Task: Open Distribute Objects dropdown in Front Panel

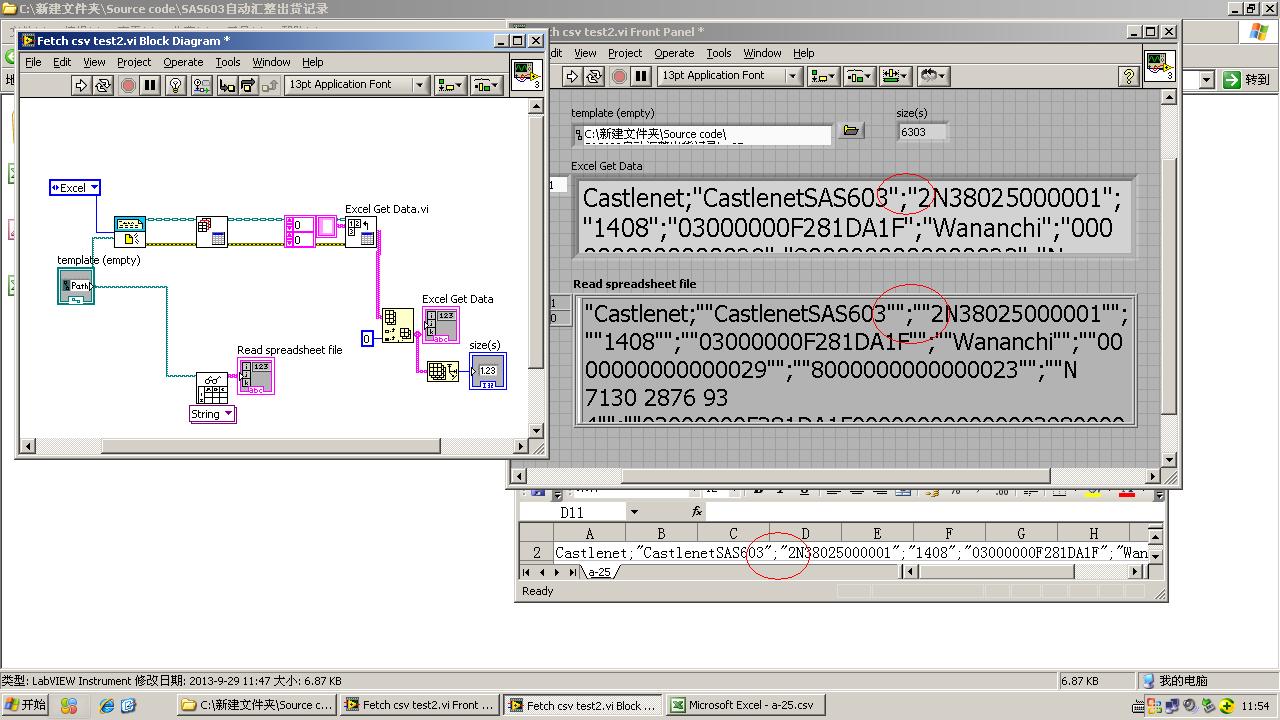Action: pyautogui.click(x=859, y=76)
